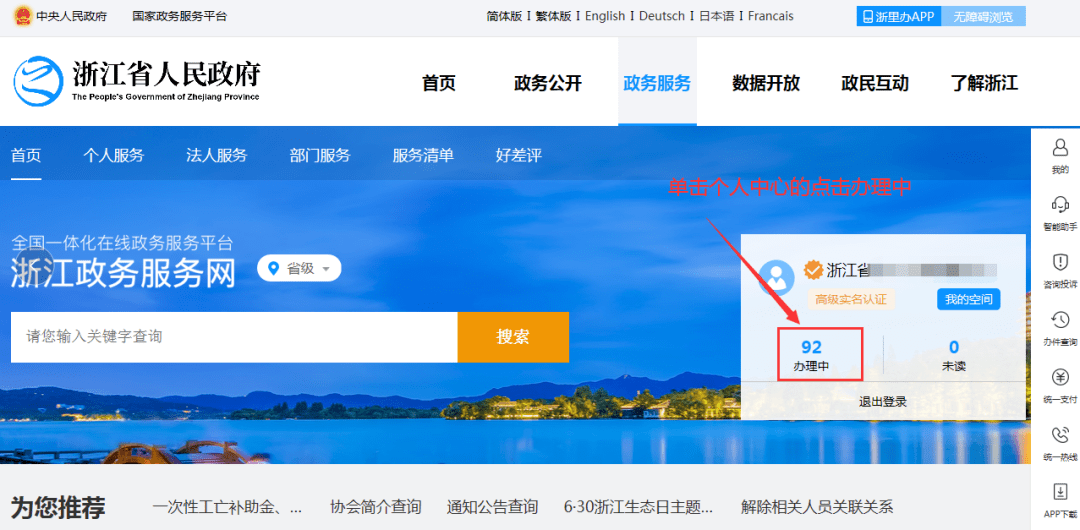
Task: Open 我的 profile icon in right sidebar
Action: click(1060, 147)
